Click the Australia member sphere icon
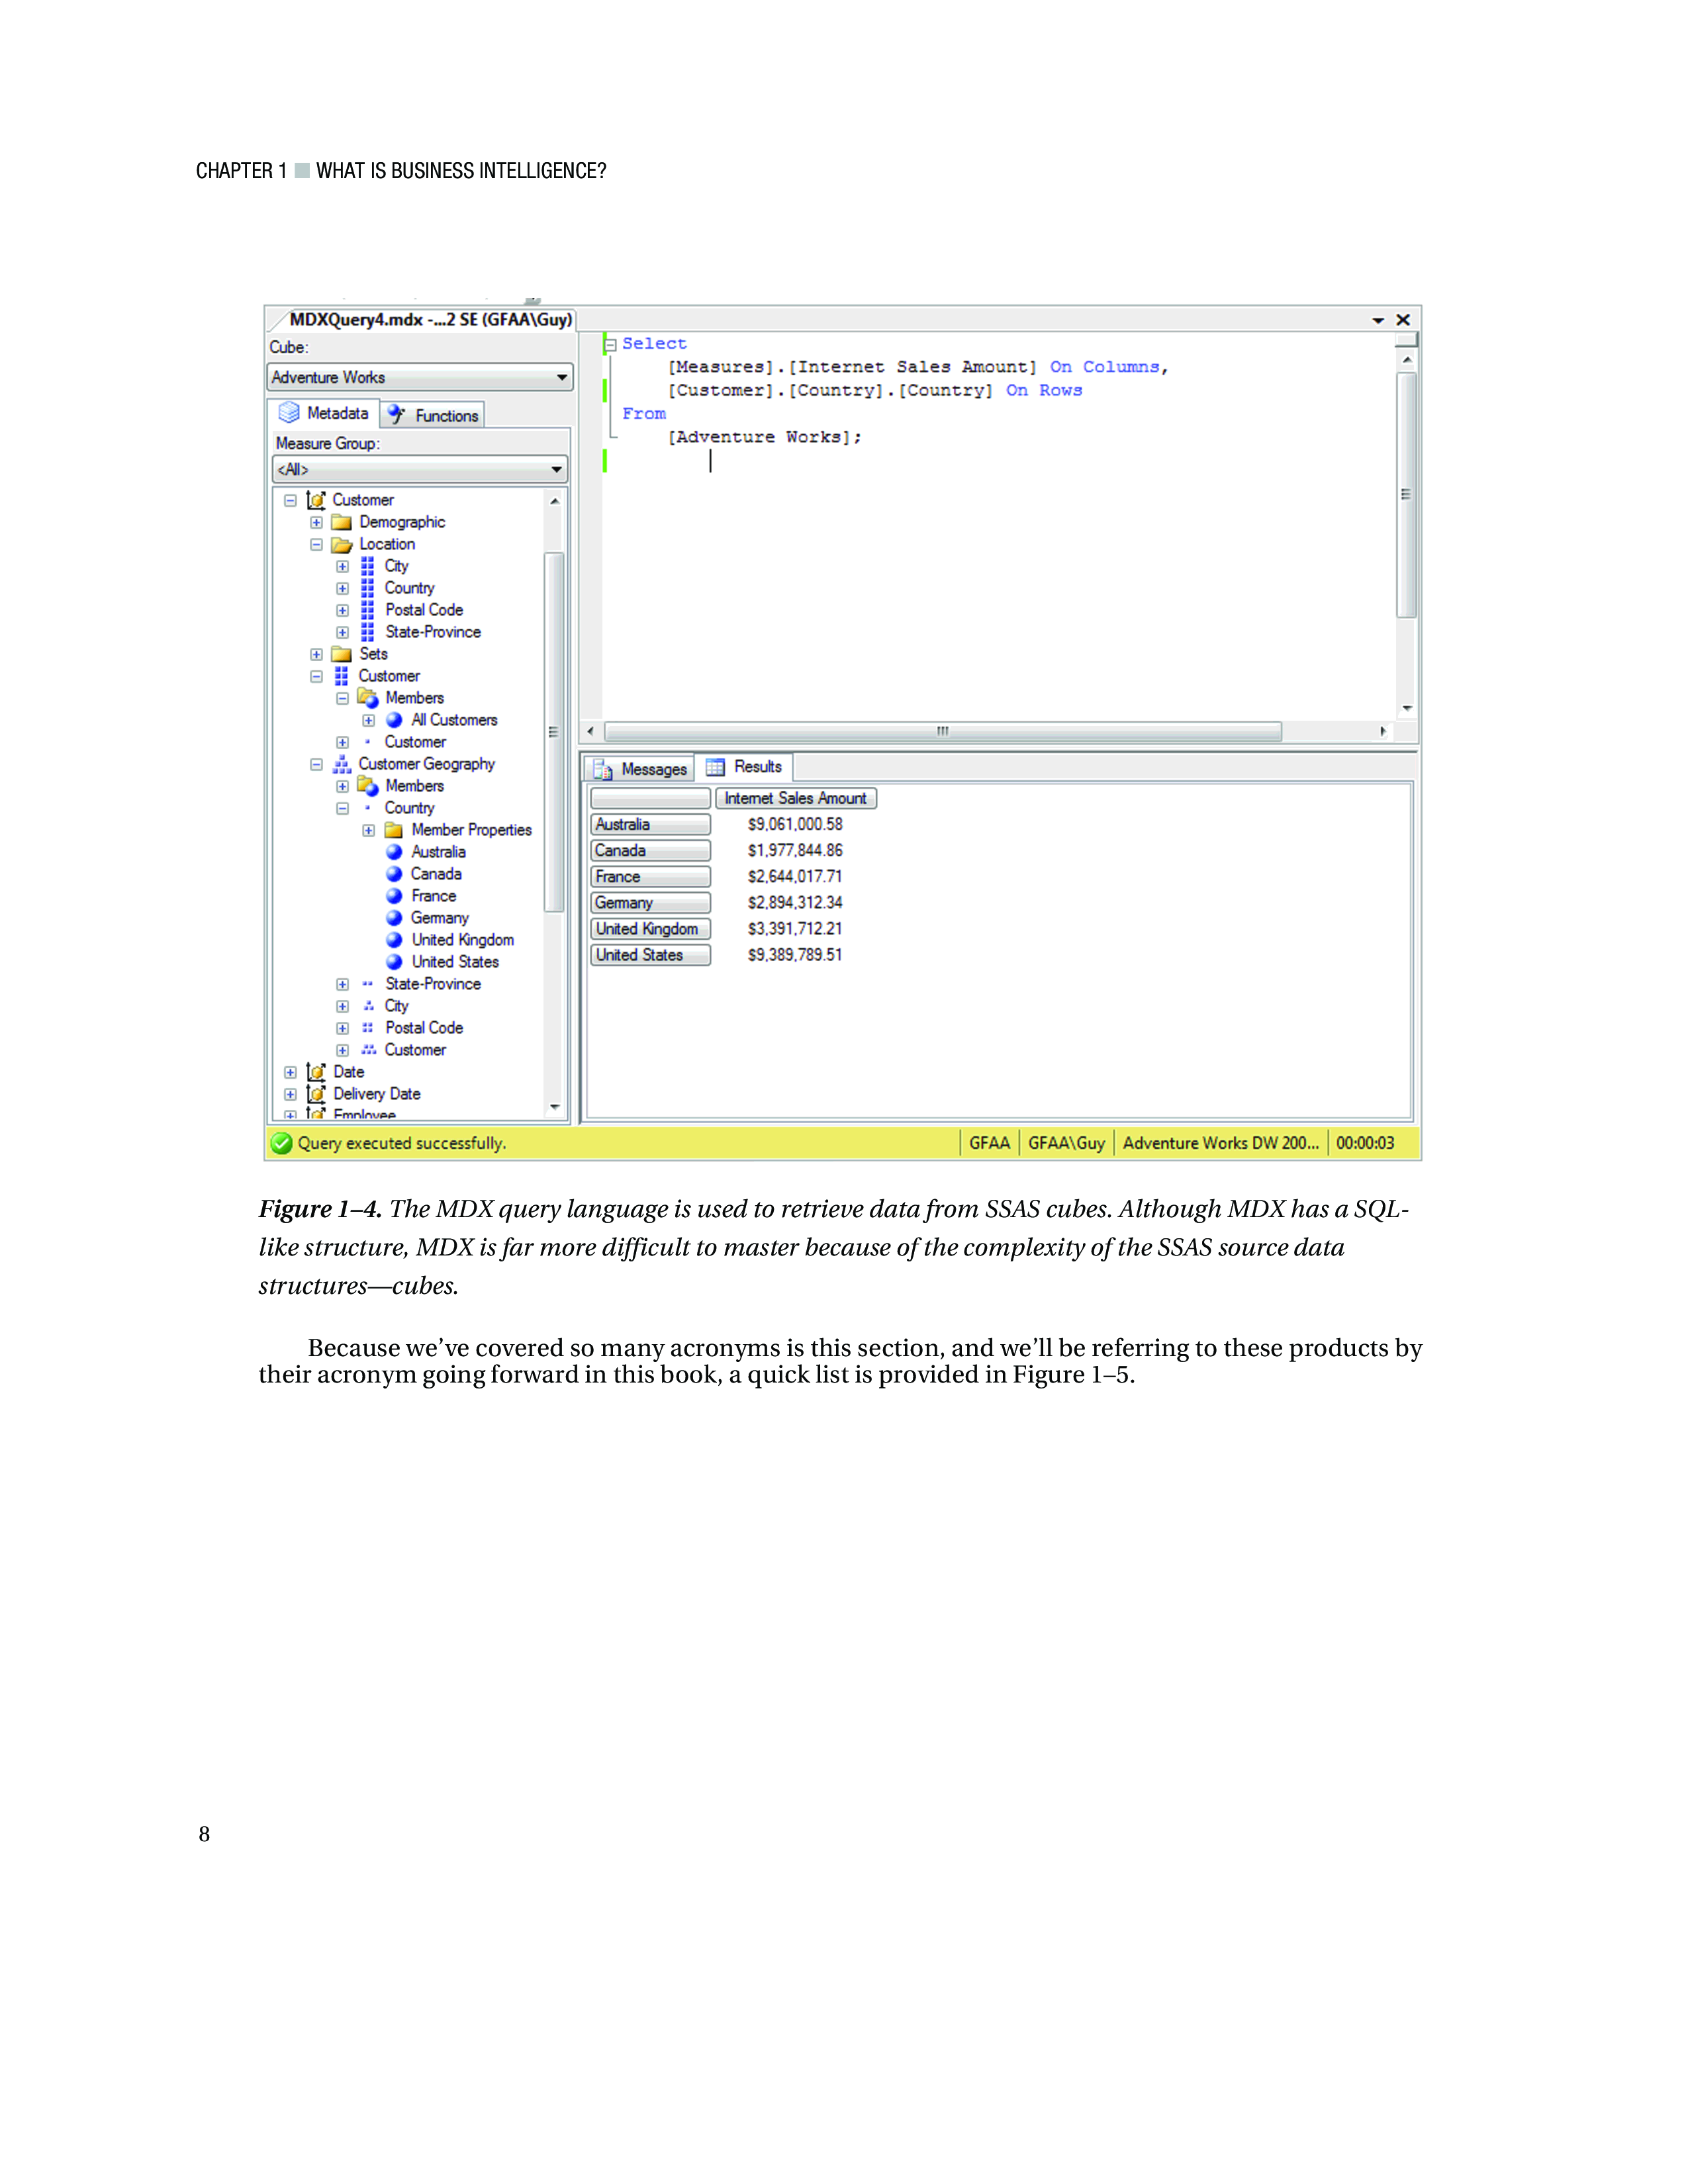This screenshot has height=2184, width=1688. 394,852
